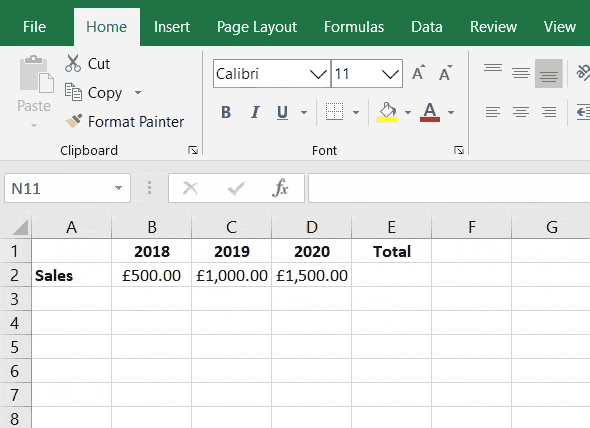590x428 pixels.
Task: Select cell E2 under Total
Action: click(x=391, y=275)
